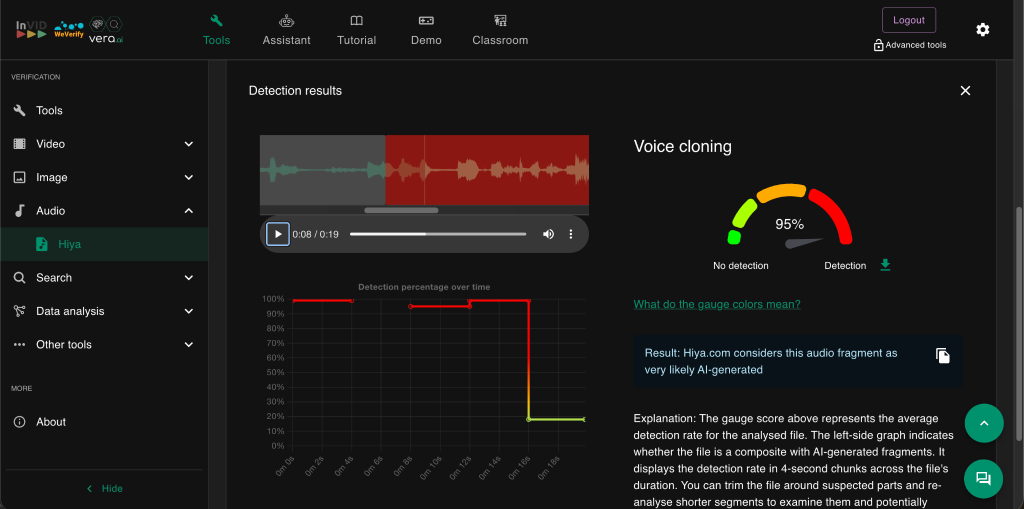The height and width of the screenshot is (509, 1024).
Task: Download the gauge chart image
Action: [885, 265]
